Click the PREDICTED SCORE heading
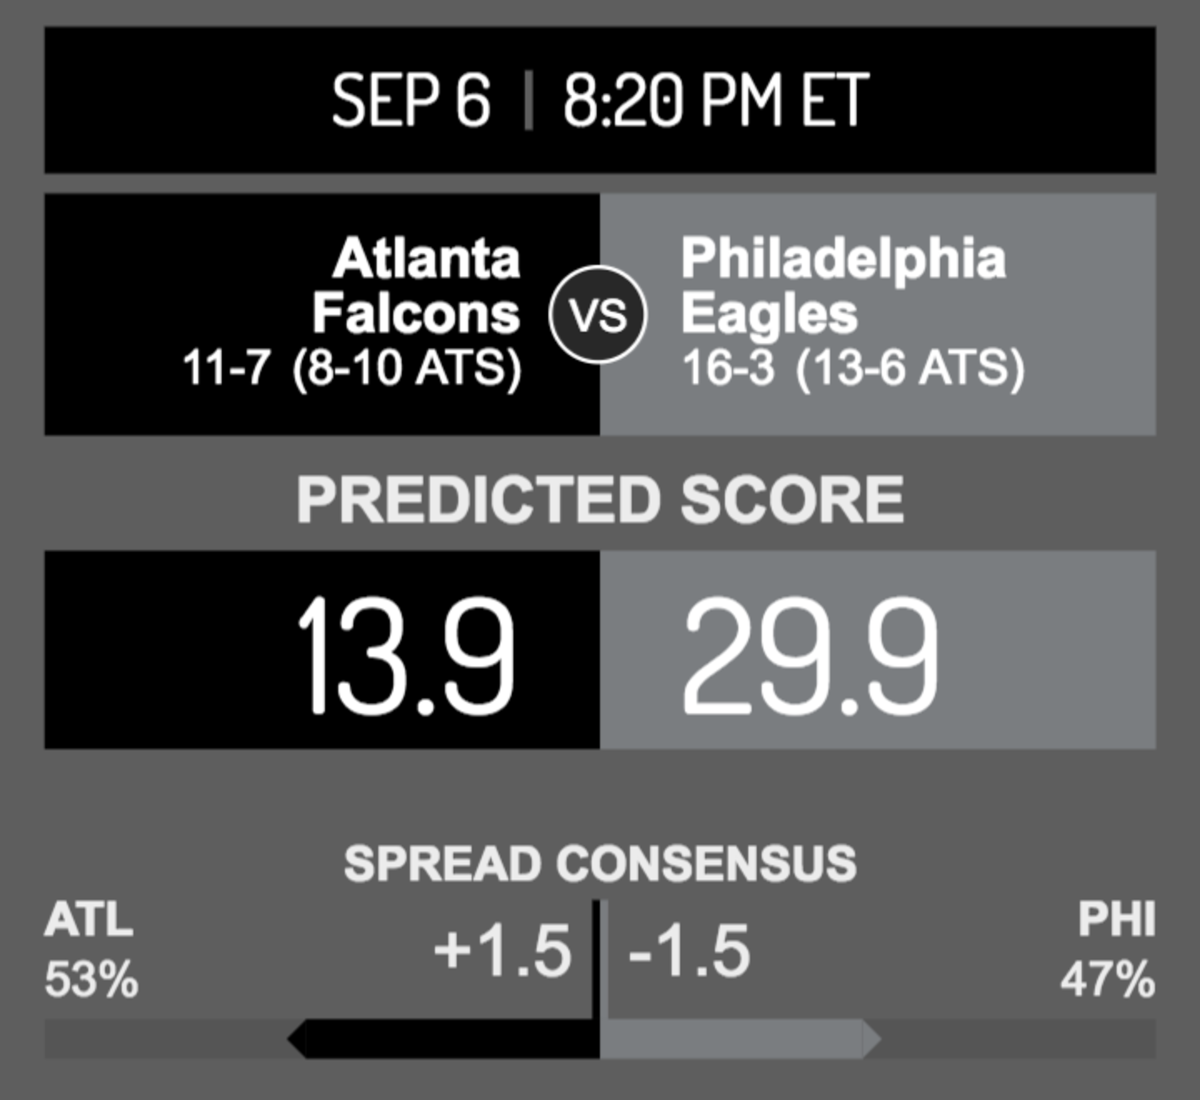 pyautogui.click(x=600, y=500)
